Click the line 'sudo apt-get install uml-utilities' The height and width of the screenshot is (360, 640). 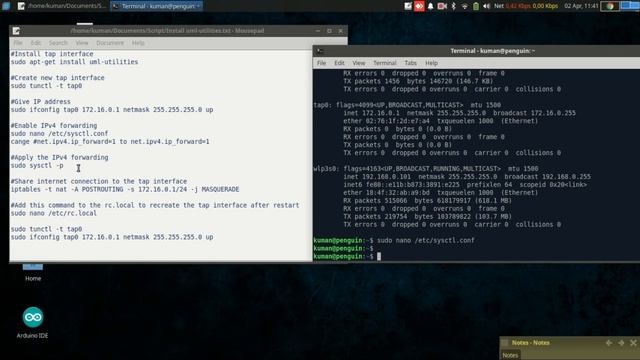[x=75, y=62]
